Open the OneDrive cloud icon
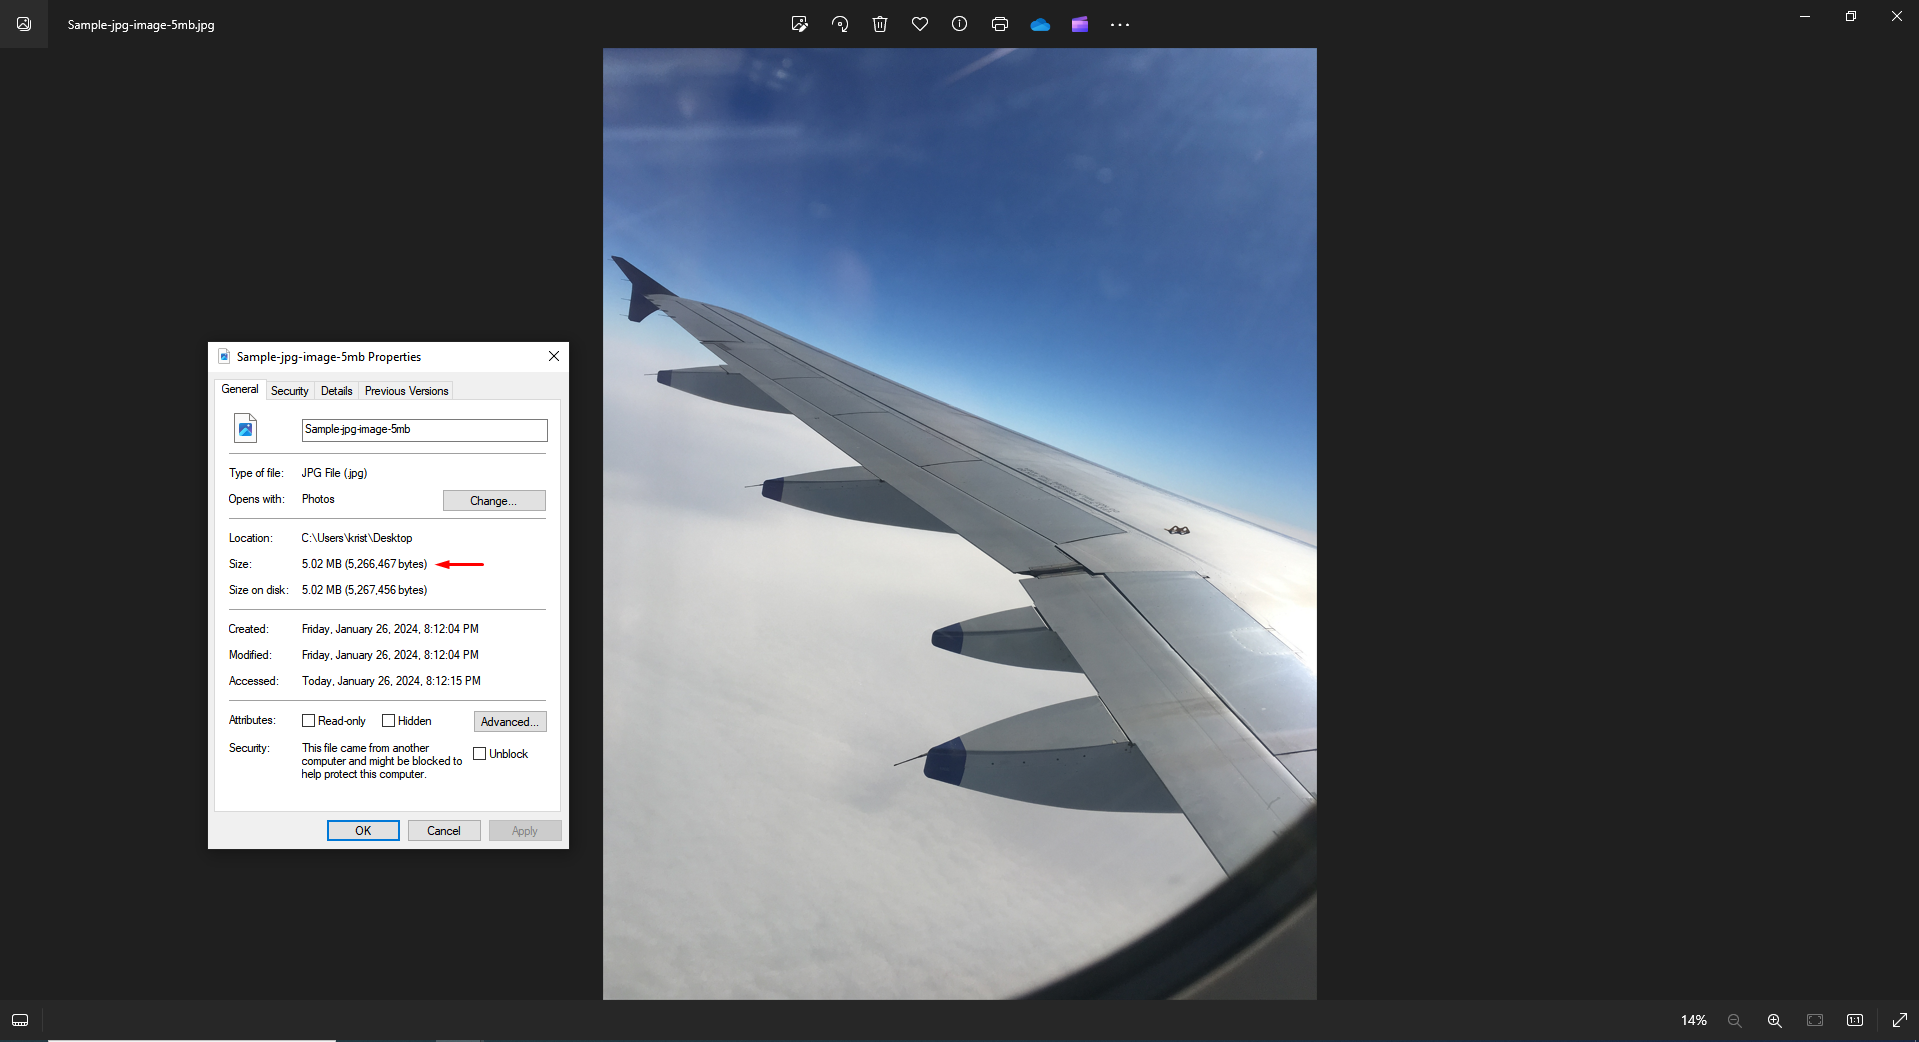This screenshot has width=1919, height=1042. point(1040,24)
